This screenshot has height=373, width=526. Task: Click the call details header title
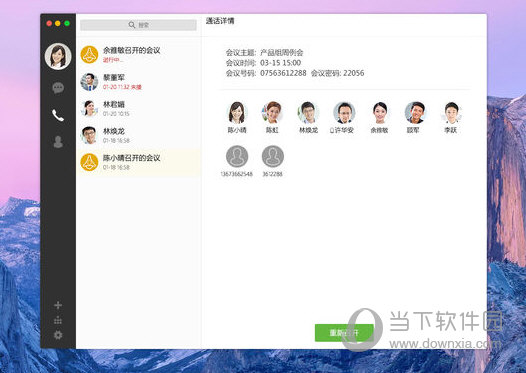[220, 21]
